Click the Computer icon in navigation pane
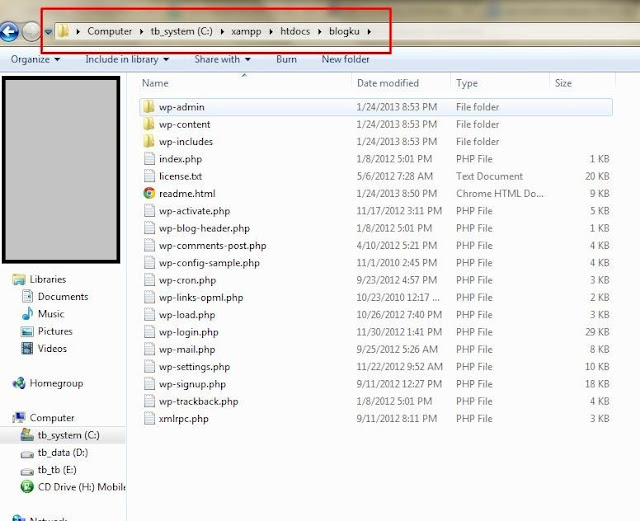 (x=19, y=418)
